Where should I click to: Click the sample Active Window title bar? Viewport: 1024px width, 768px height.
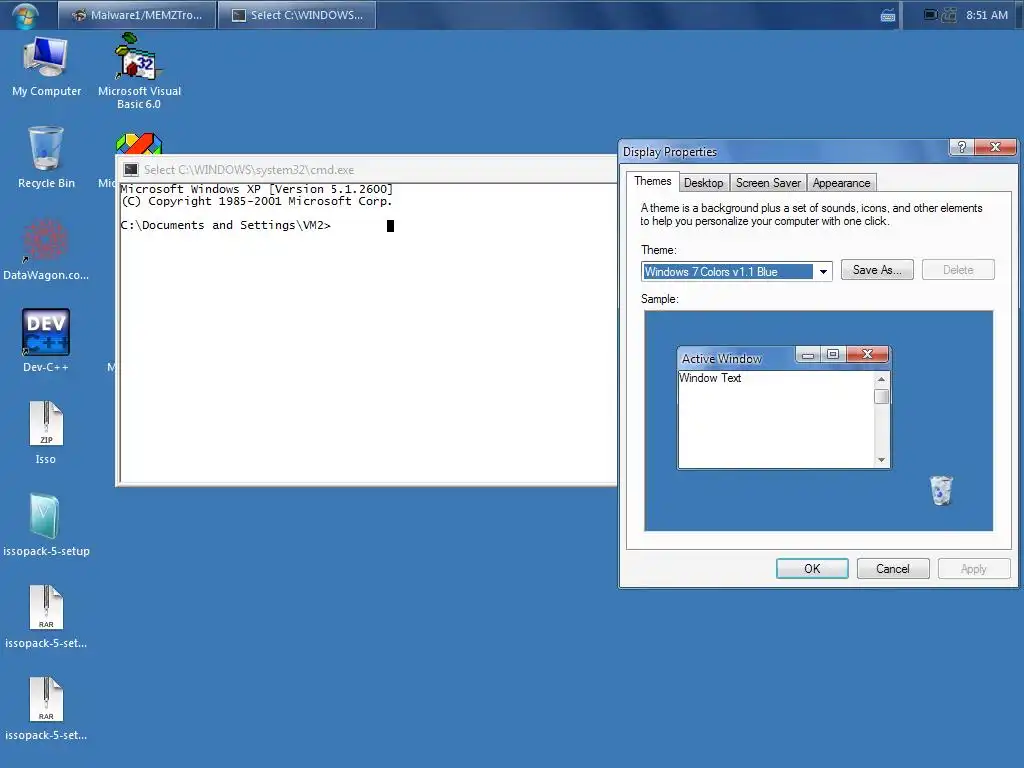click(x=736, y=359)
